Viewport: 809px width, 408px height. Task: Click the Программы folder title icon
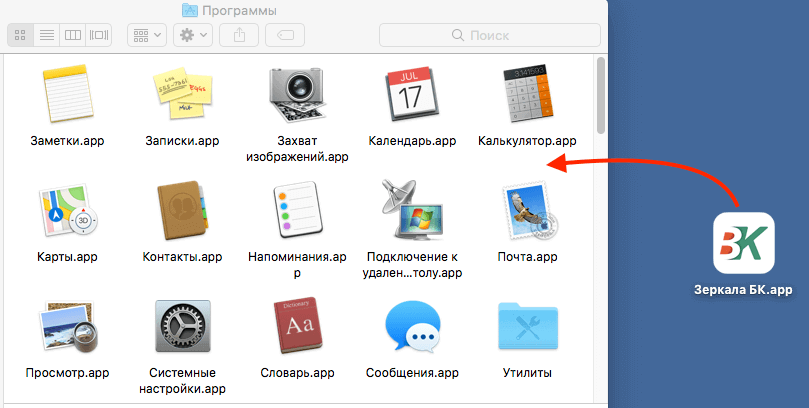point(190,10)
